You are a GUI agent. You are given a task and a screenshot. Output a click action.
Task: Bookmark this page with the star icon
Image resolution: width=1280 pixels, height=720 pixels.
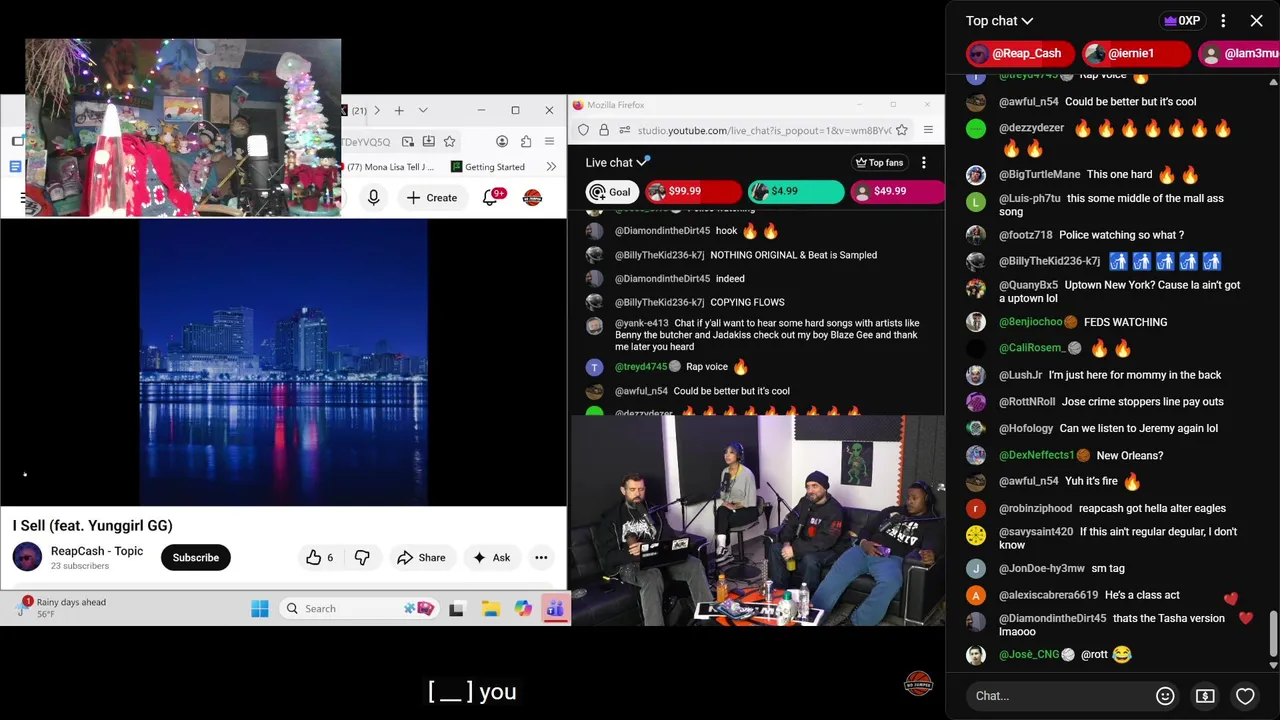click(x=449, y=142)
